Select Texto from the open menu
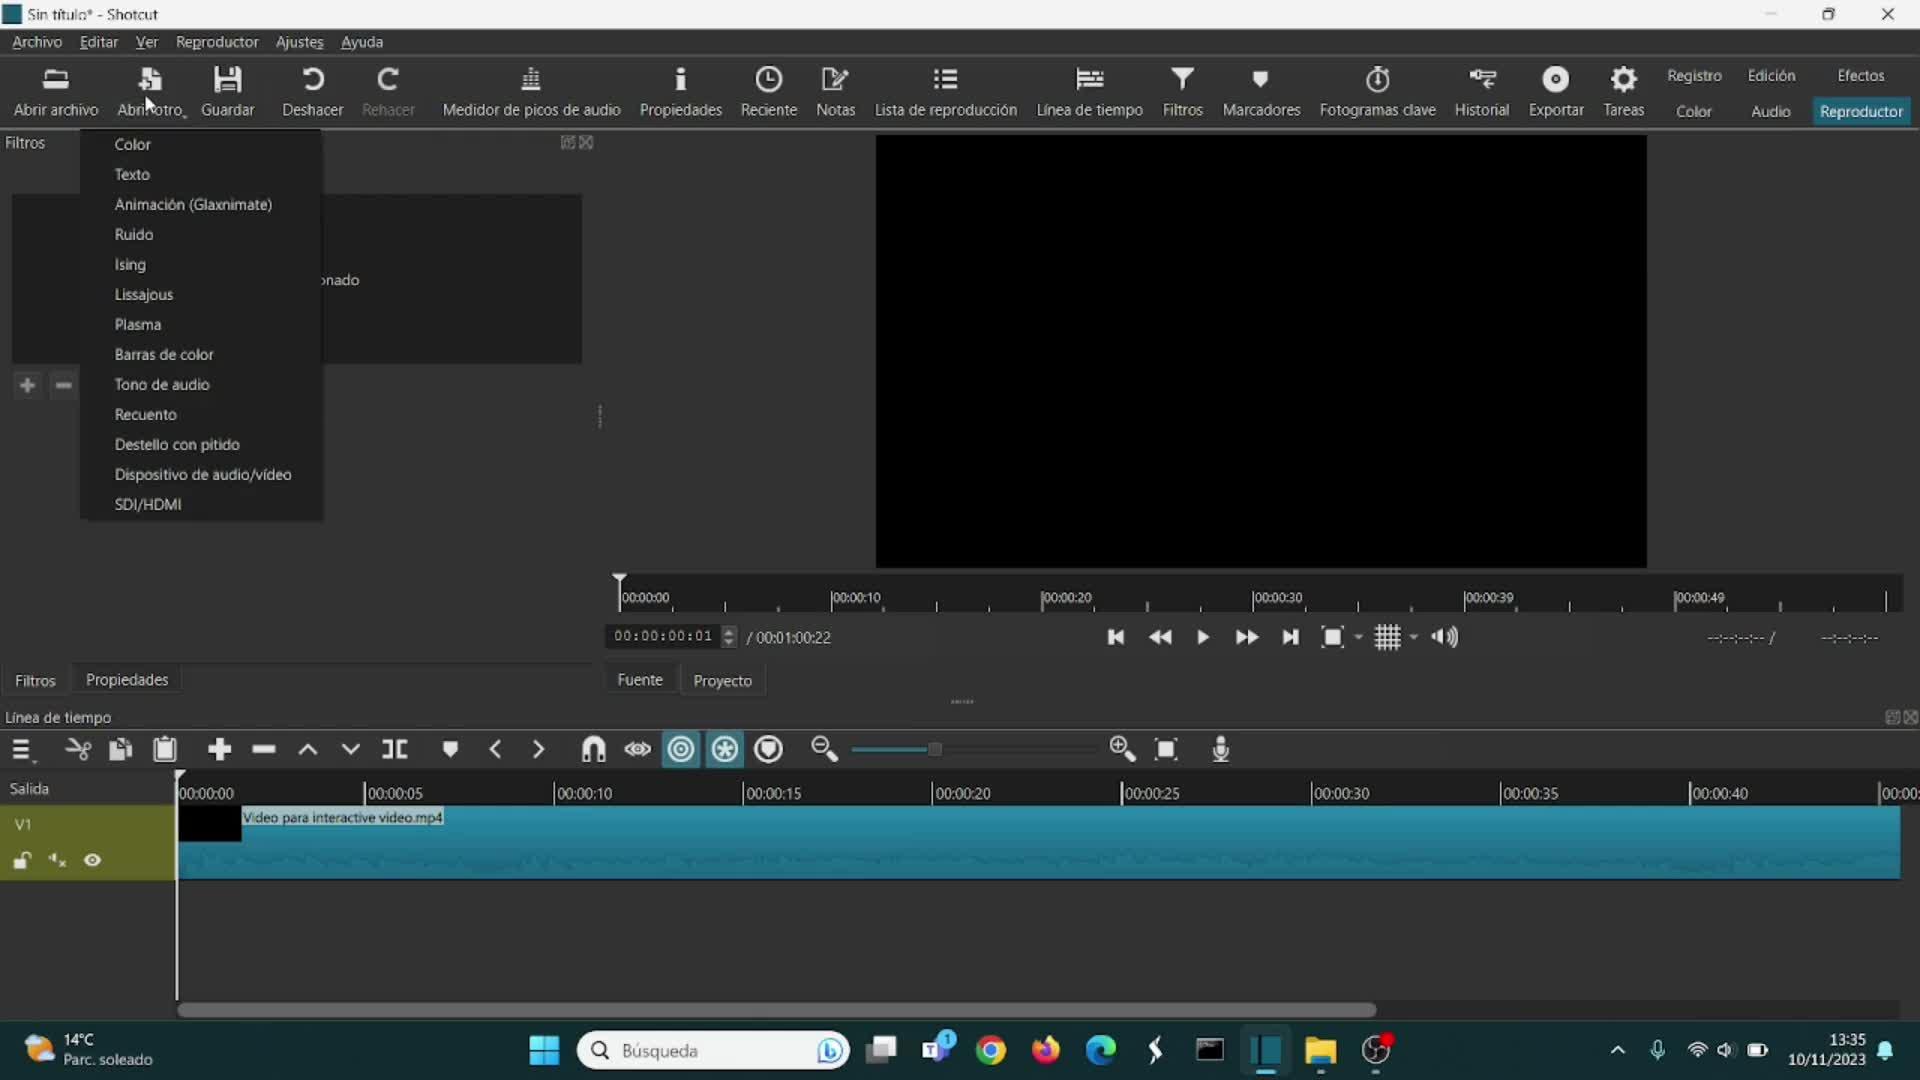The width and height of the screenshot is (1920, 1080). coord(132,174)
